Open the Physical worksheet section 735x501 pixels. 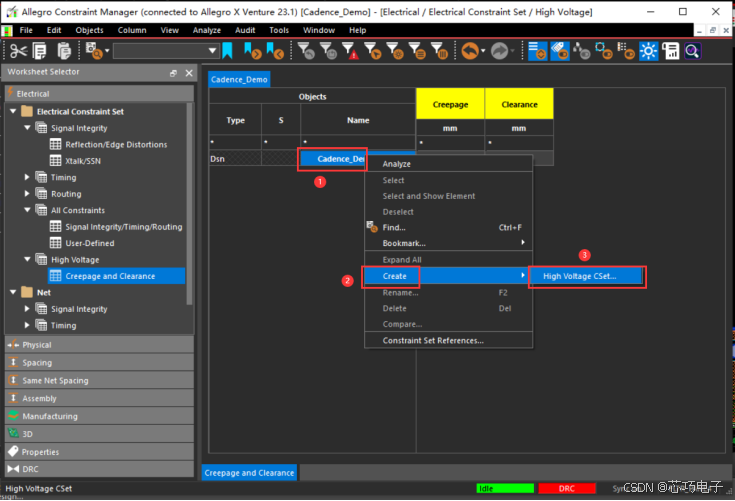99,345
